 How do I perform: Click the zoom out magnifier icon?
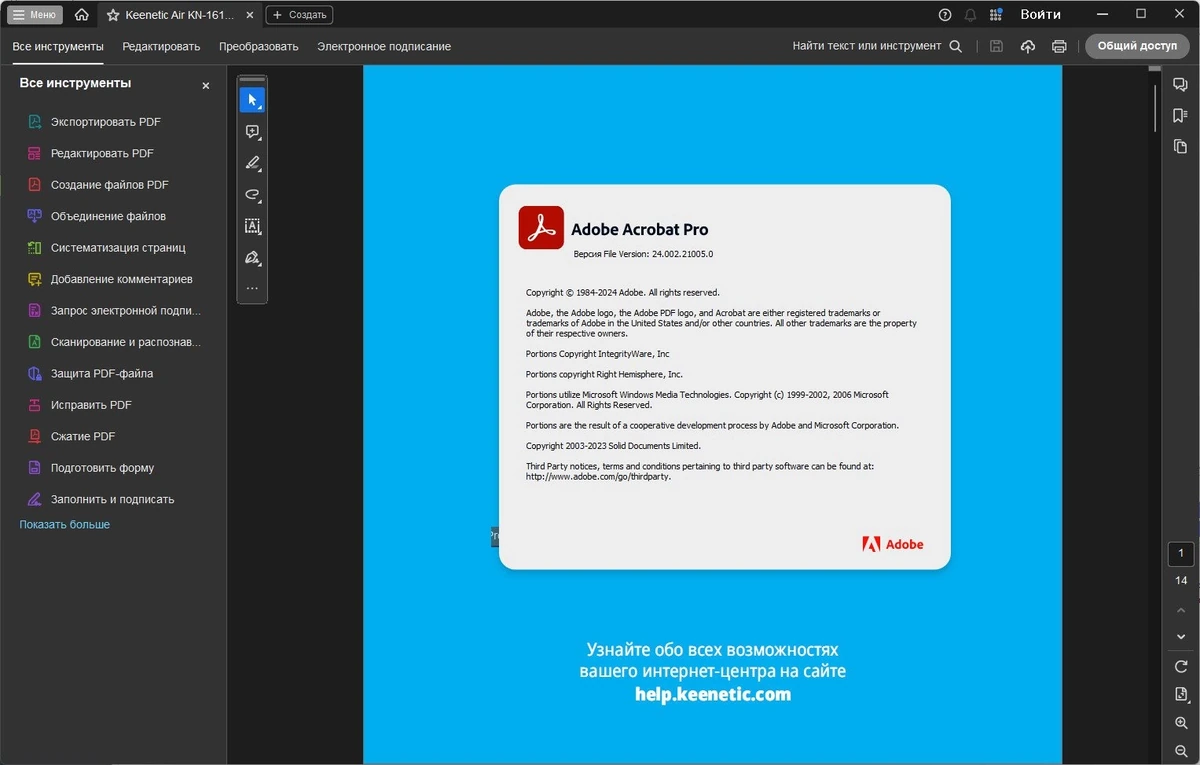[x=1181, y=751]
